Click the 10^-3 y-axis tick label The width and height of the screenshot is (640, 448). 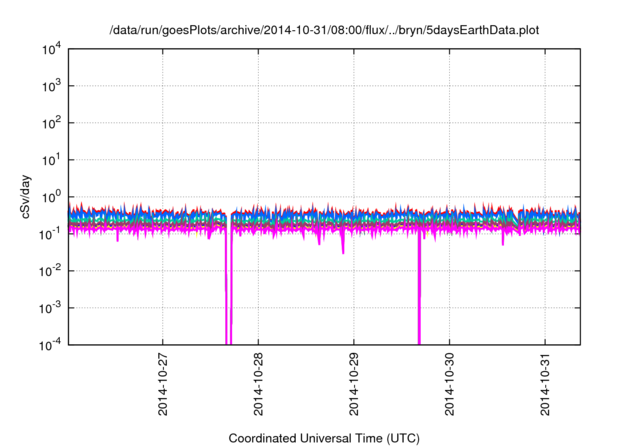pos(50,308)
